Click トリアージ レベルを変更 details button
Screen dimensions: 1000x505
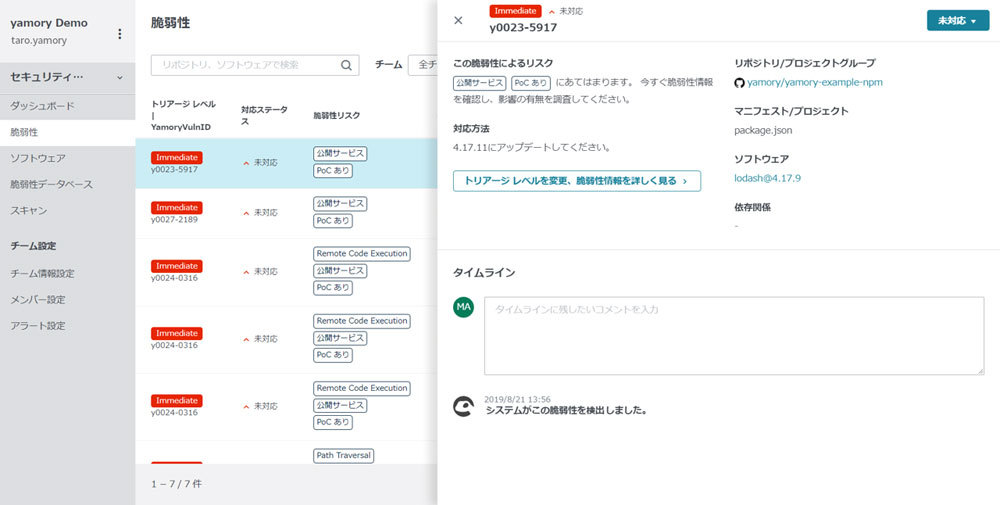point(576,181)
